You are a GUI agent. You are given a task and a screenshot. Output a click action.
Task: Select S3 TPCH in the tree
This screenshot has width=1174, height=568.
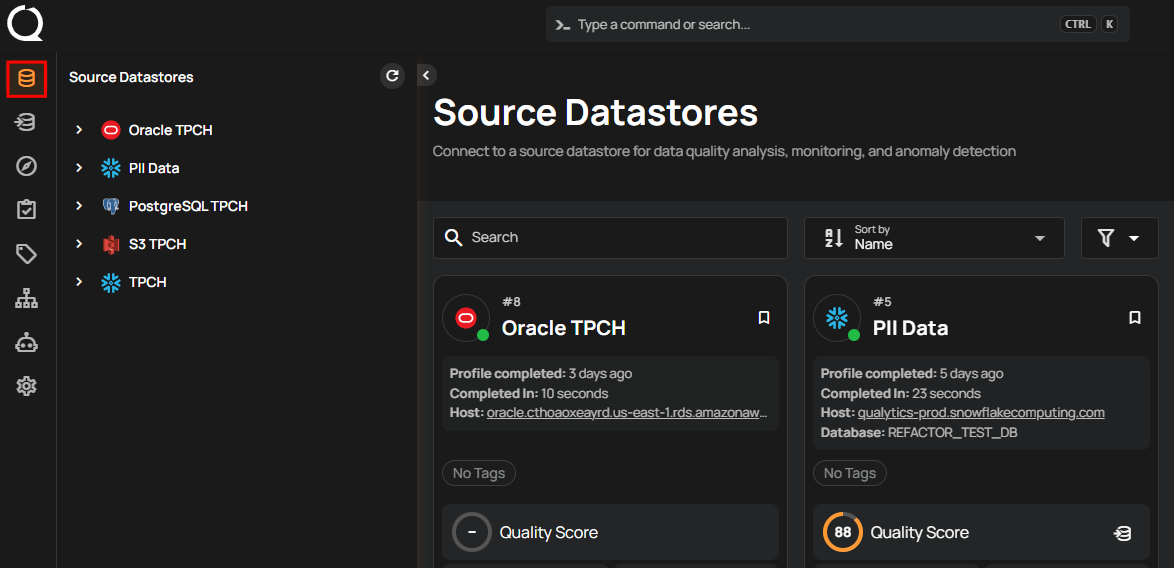pyautogui.click(x=157, y=244)
